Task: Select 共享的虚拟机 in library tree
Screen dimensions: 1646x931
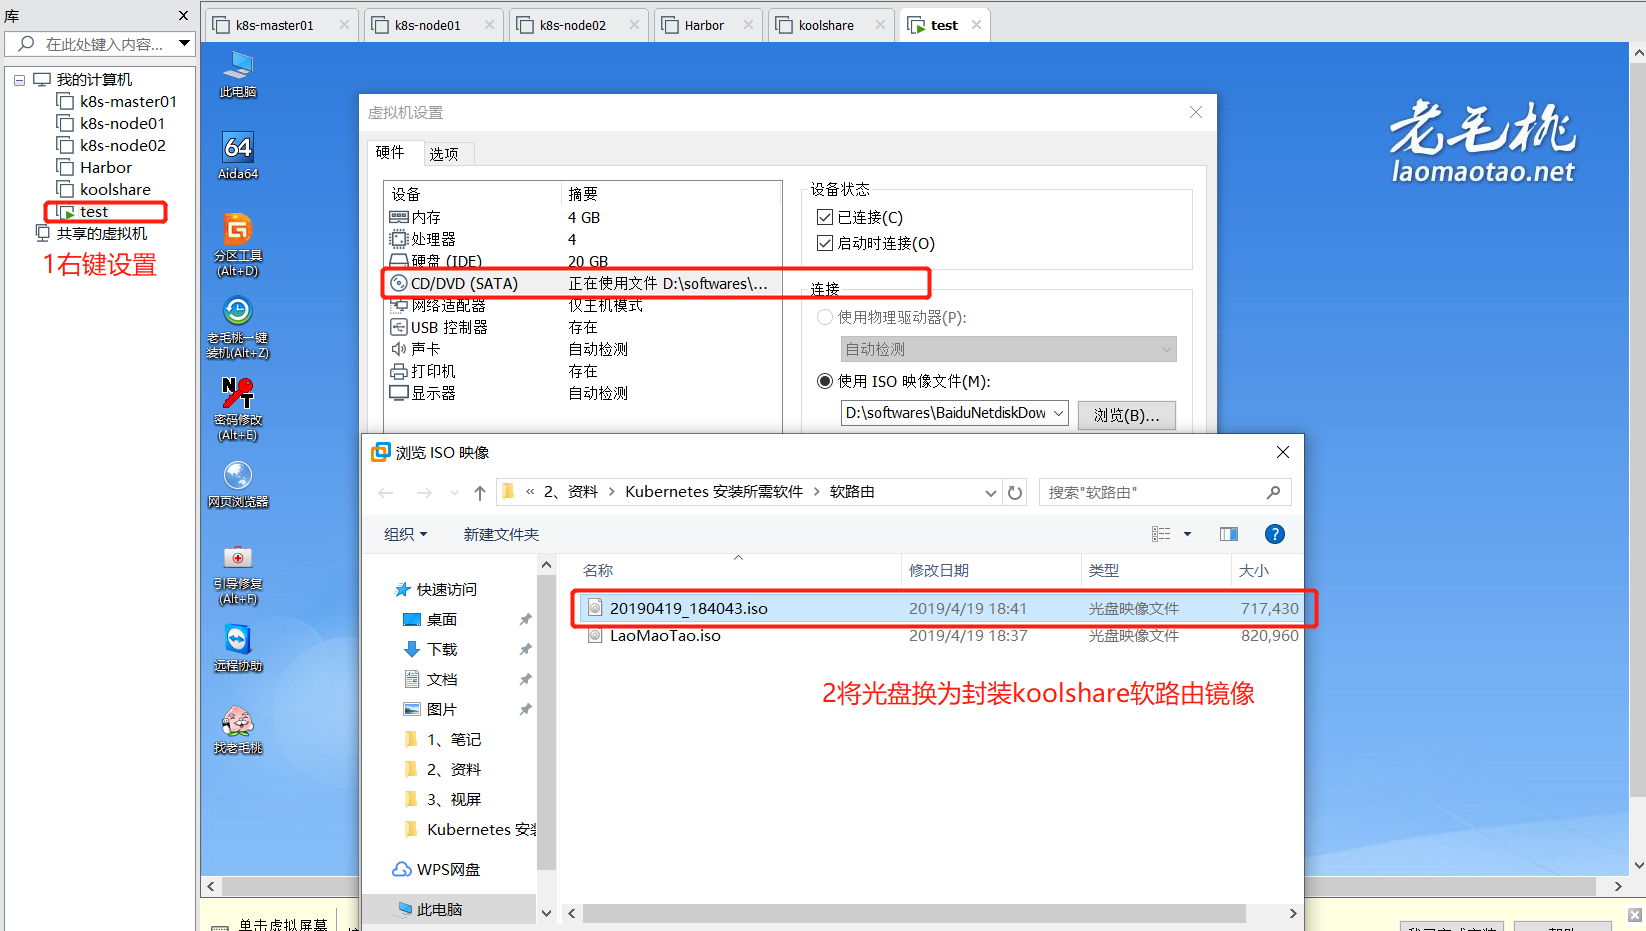Action: click(x=91, y=233)
